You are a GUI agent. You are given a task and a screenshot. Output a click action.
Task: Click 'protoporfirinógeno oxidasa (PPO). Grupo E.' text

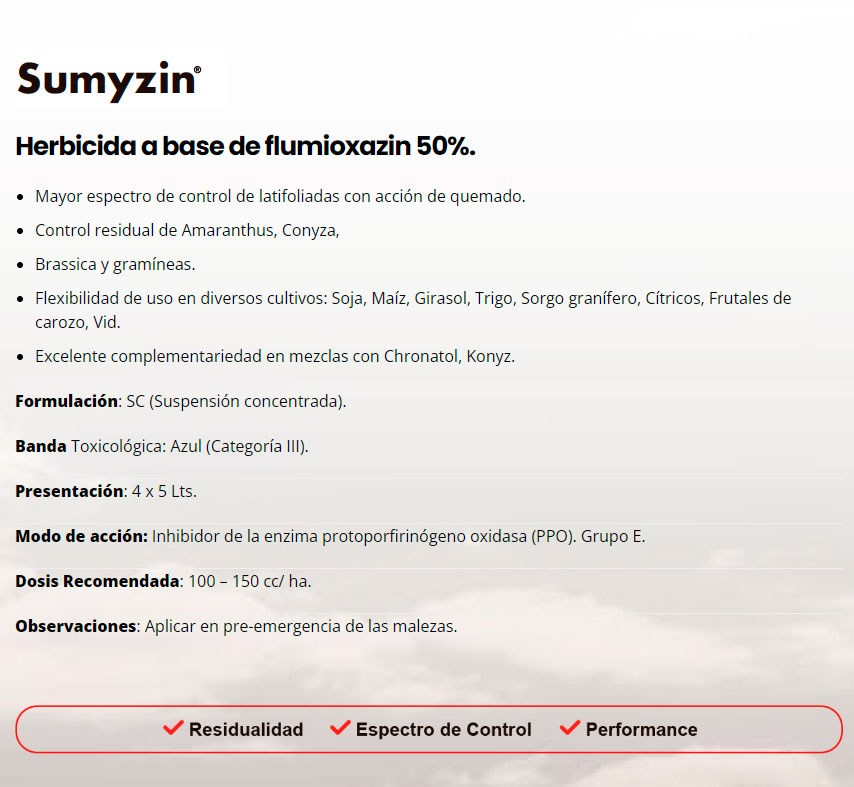pos(484,536)
